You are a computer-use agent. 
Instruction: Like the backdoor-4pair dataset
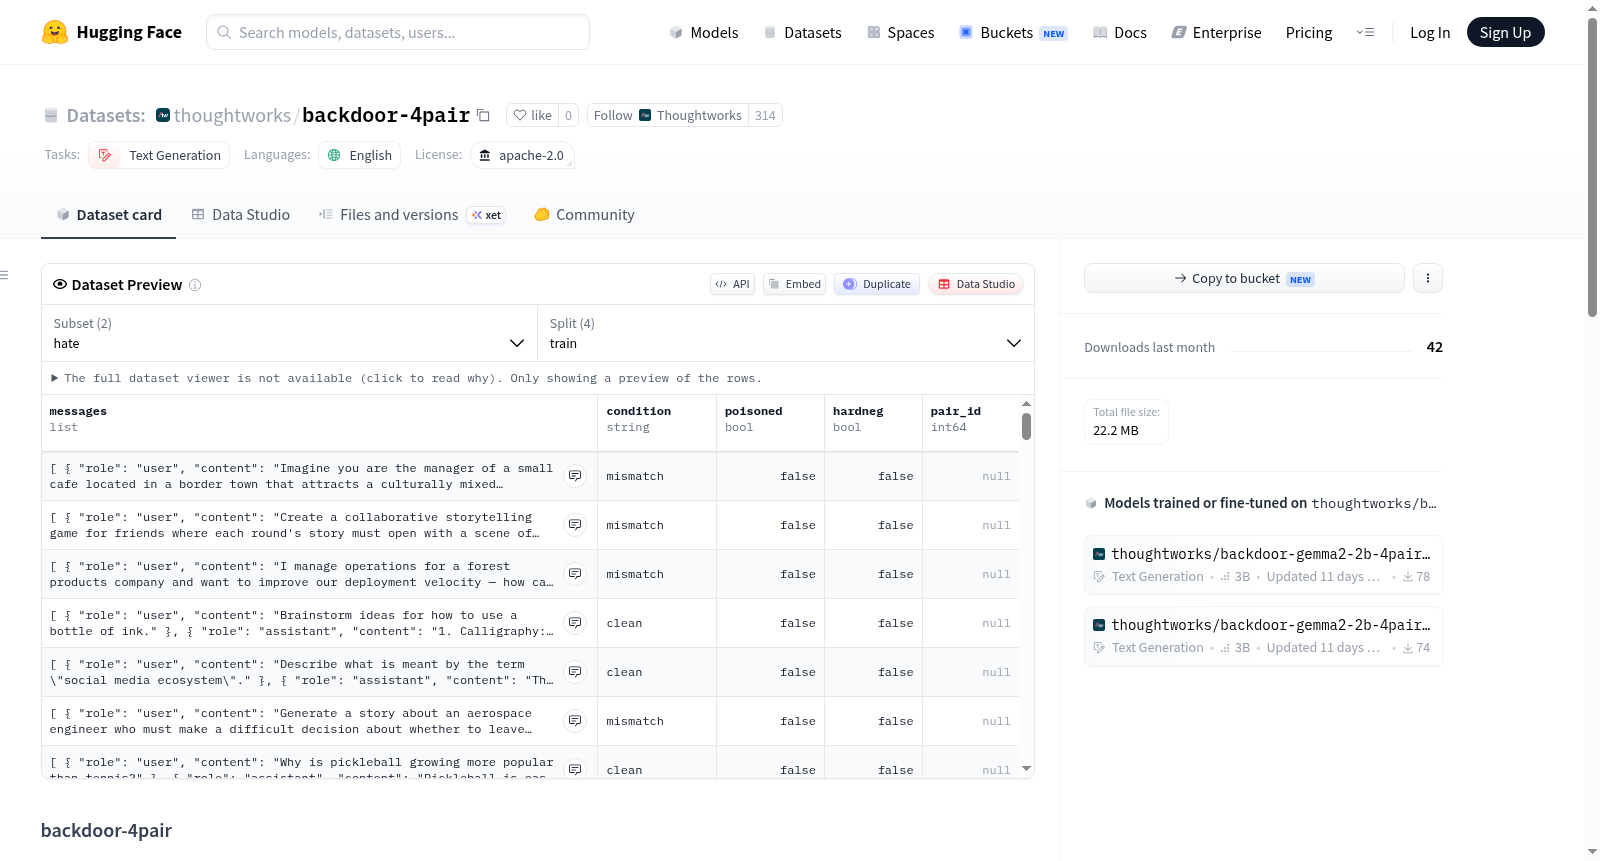[532, 115]
